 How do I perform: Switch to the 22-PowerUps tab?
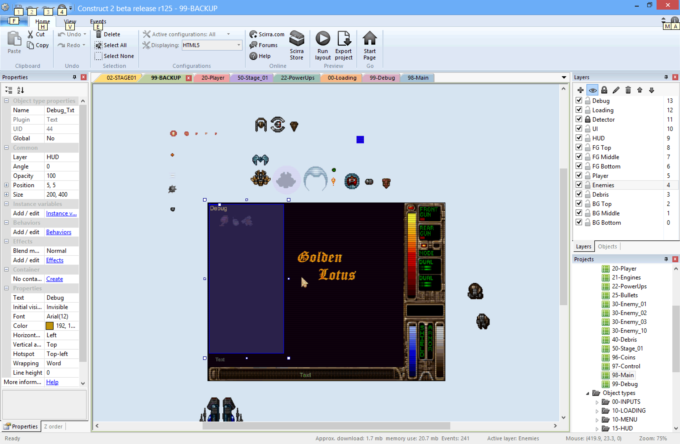(x=297, y=78)
